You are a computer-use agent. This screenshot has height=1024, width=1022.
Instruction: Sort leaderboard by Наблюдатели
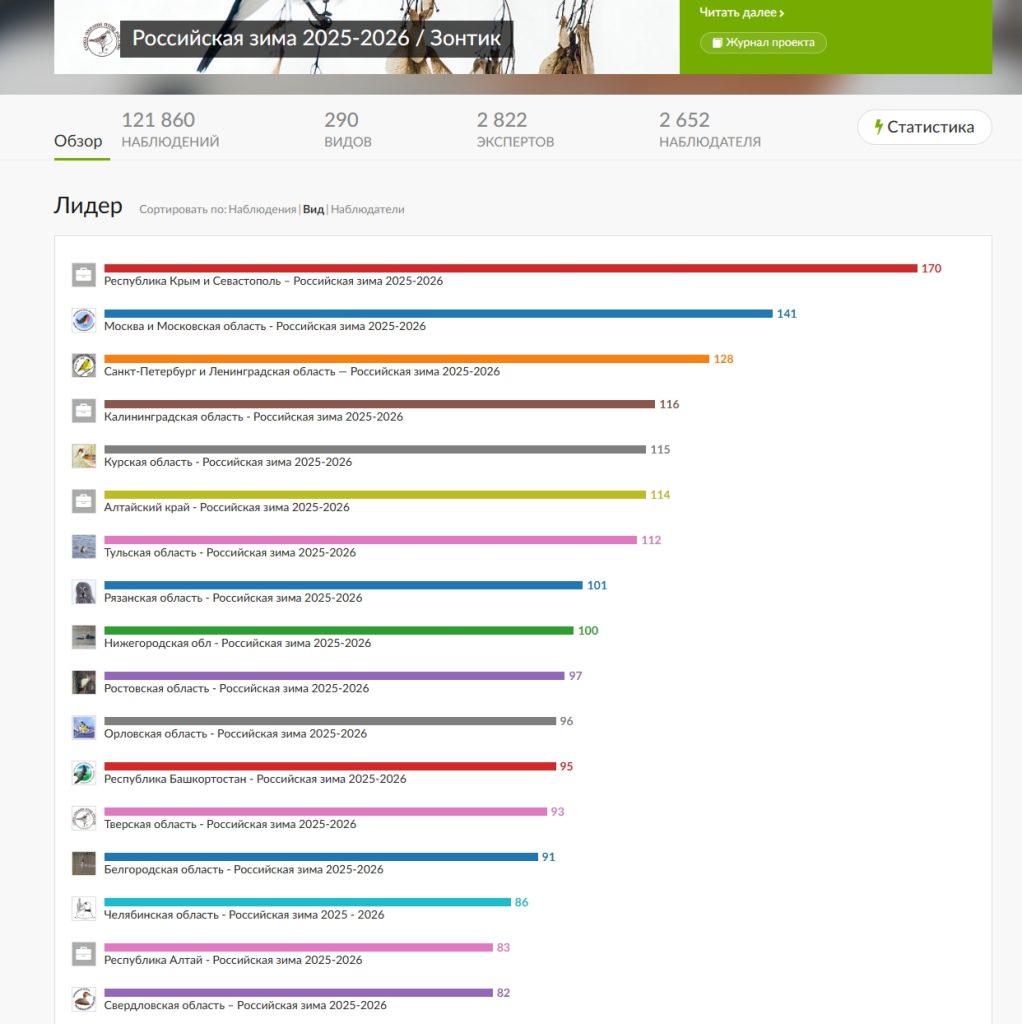[367, 210]
